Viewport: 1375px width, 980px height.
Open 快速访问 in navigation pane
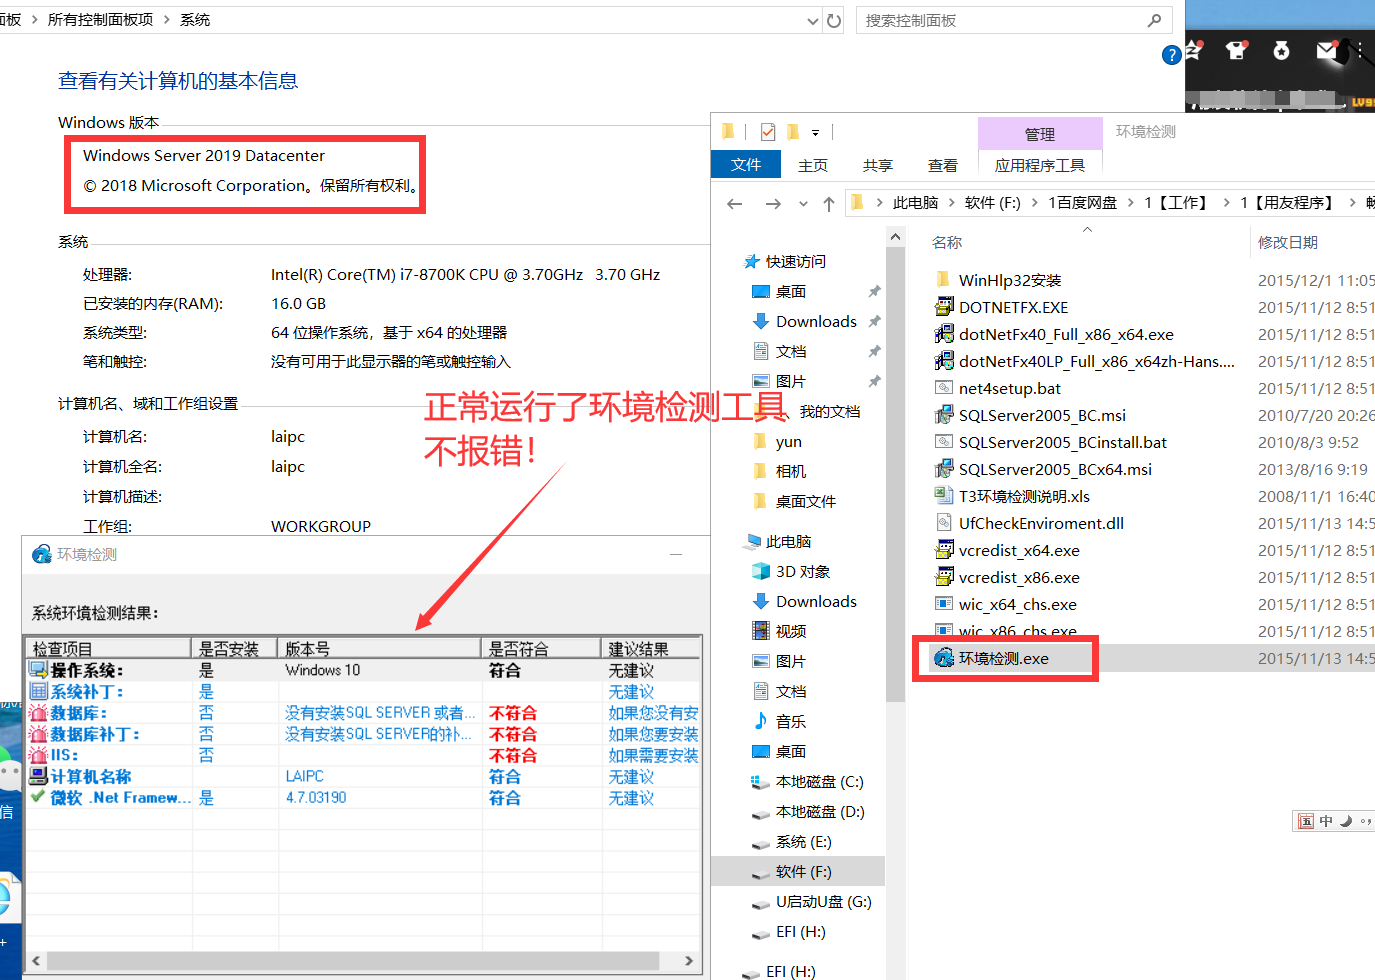(x=796, y=261)
